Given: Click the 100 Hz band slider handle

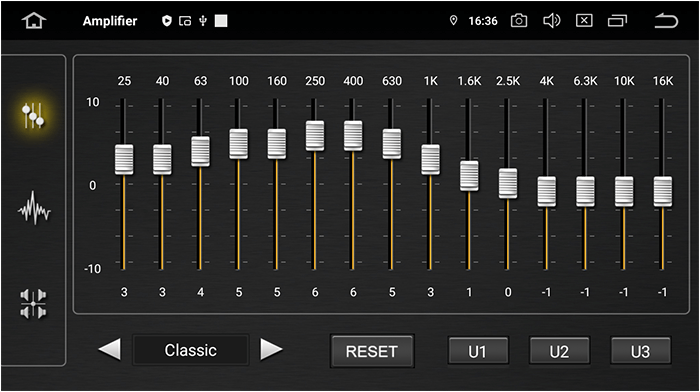Looking at the screenshot, I should [239, 144].
